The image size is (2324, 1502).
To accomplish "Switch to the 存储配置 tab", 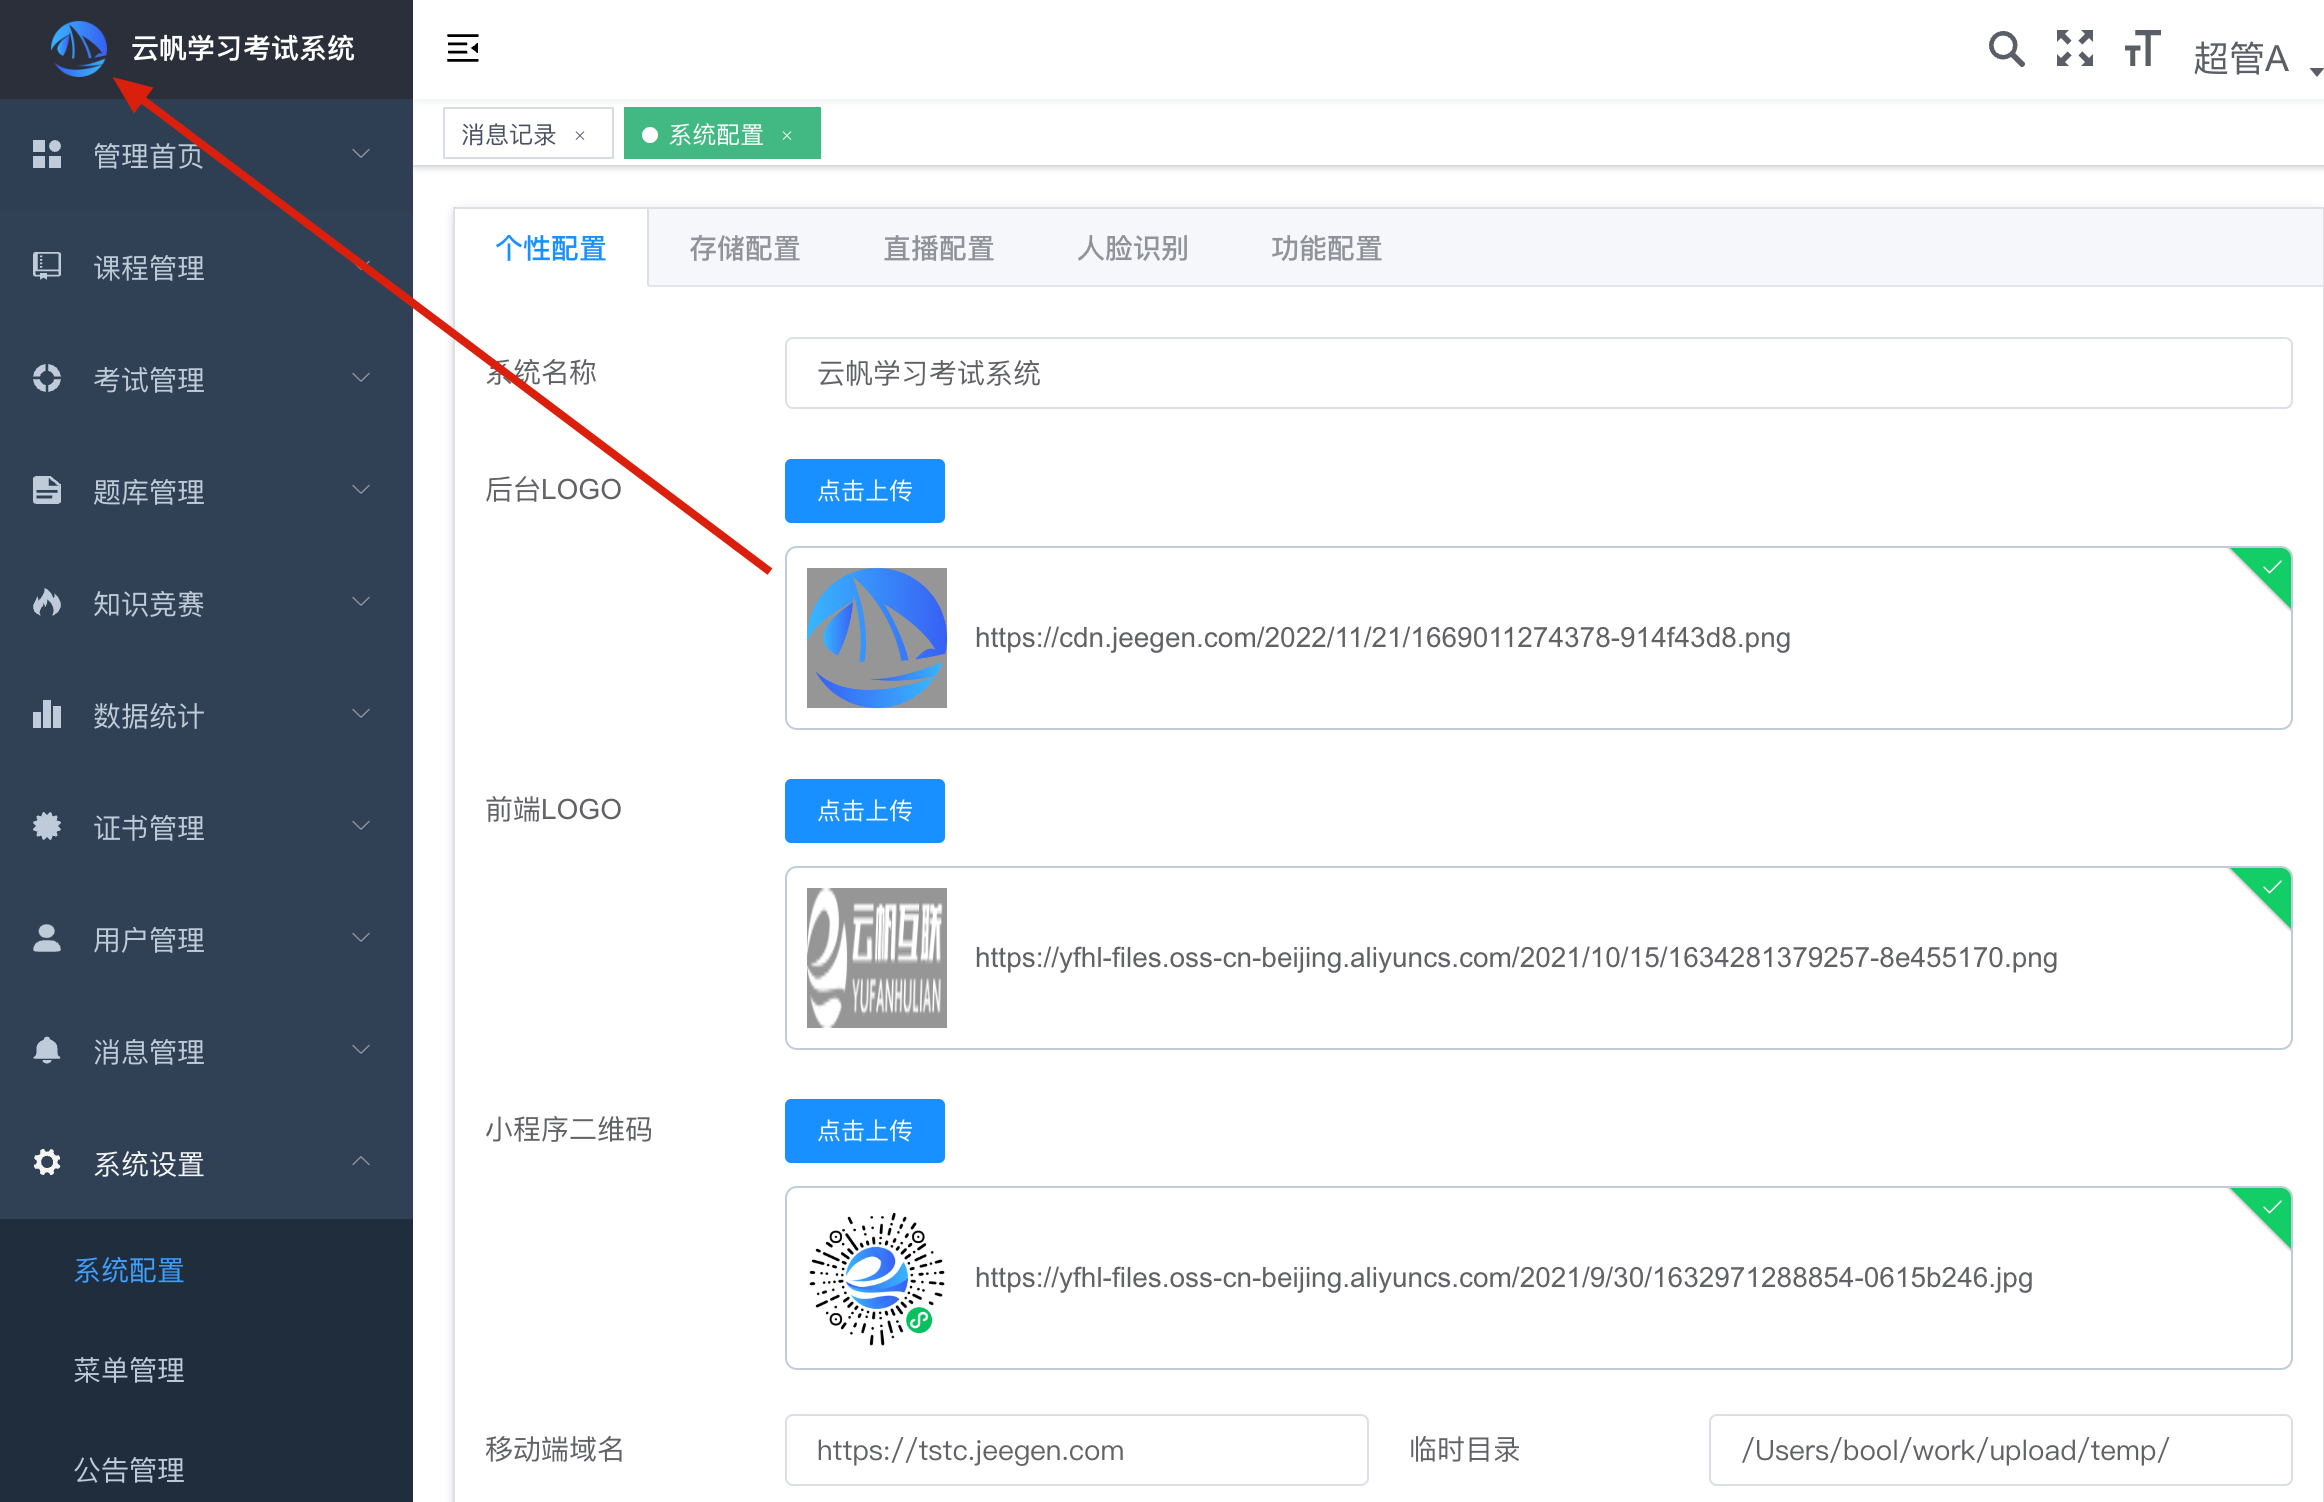I will point(745,248).
